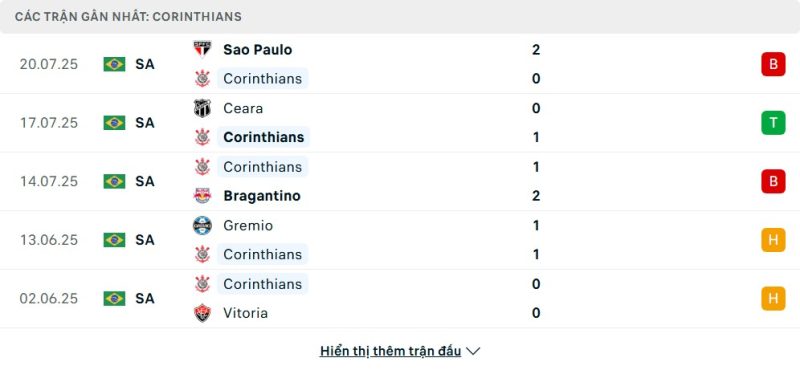The image size is (800, 374).
Task: Select the Ceara vs Corinthians match on 17.07.25
Action: point(400,123)
